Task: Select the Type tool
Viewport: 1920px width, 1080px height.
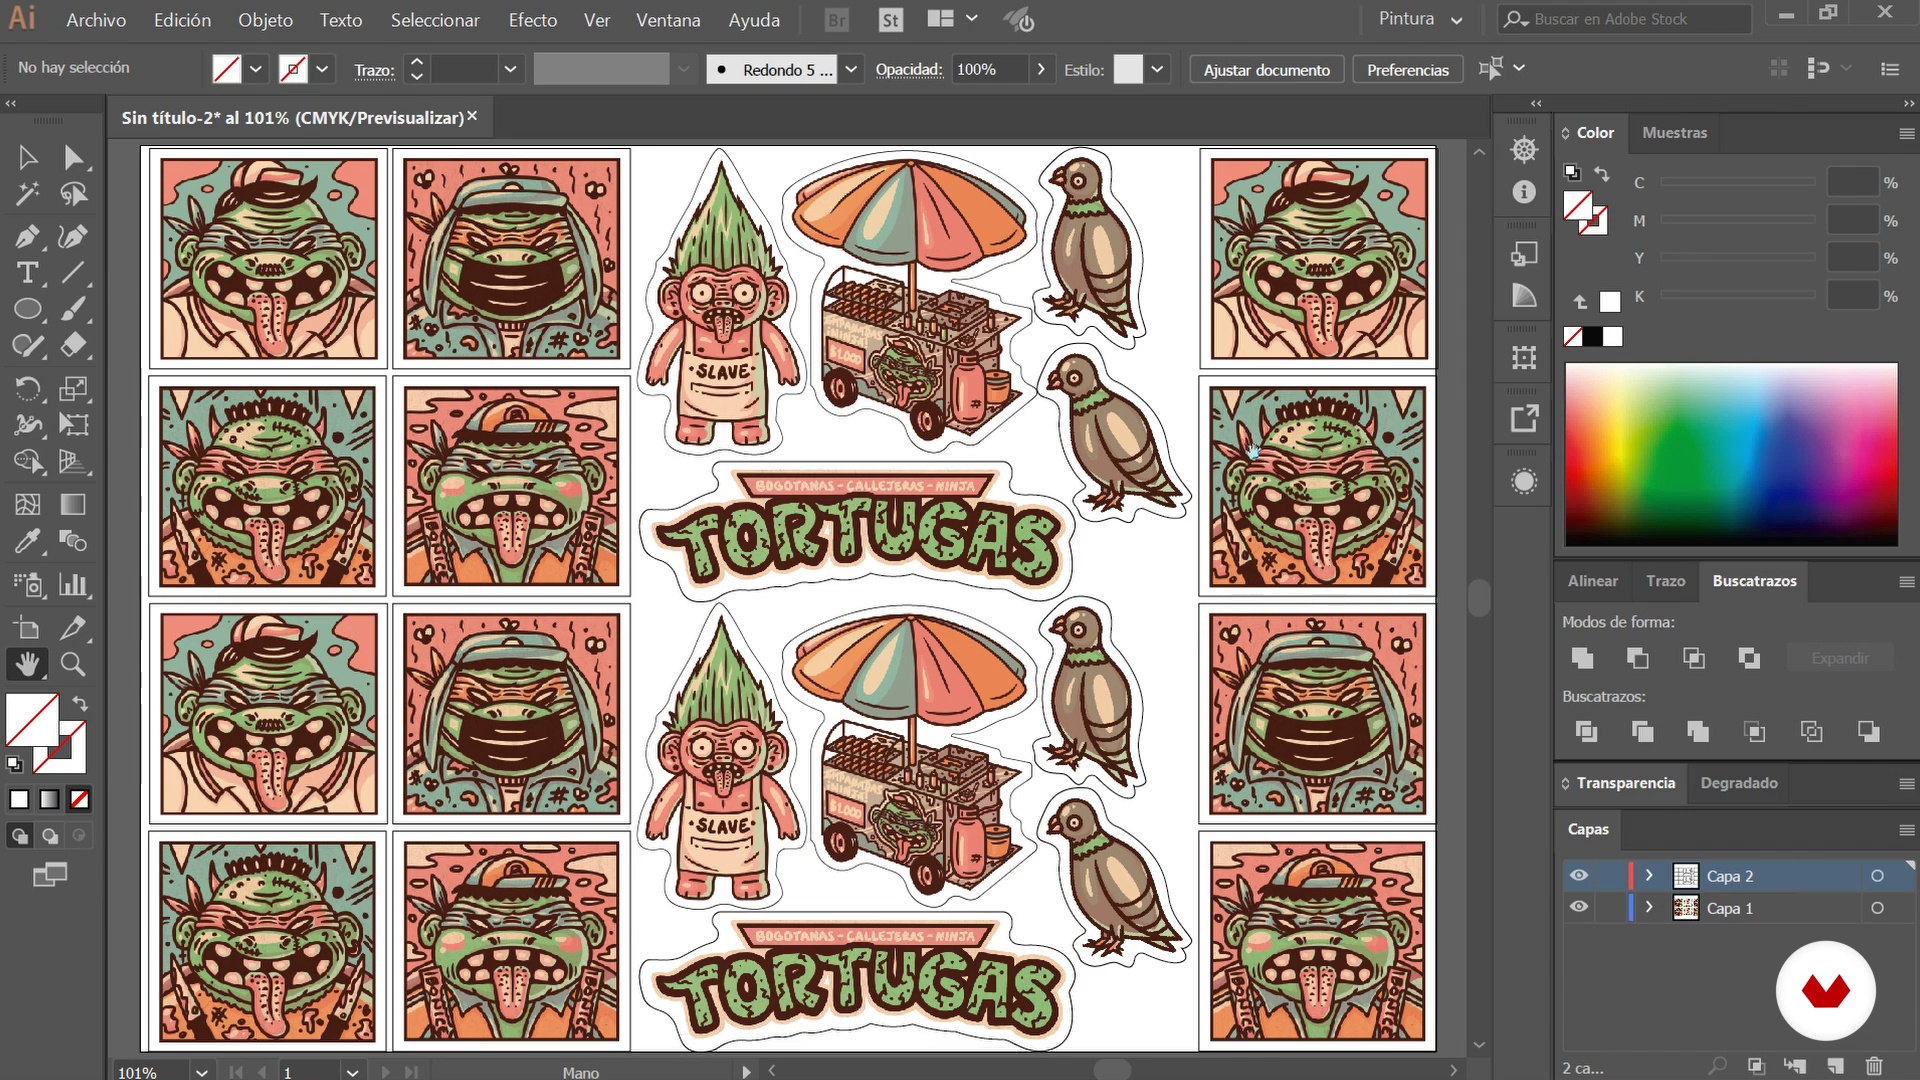Action: pyautogui.click(x=27, y=273)
